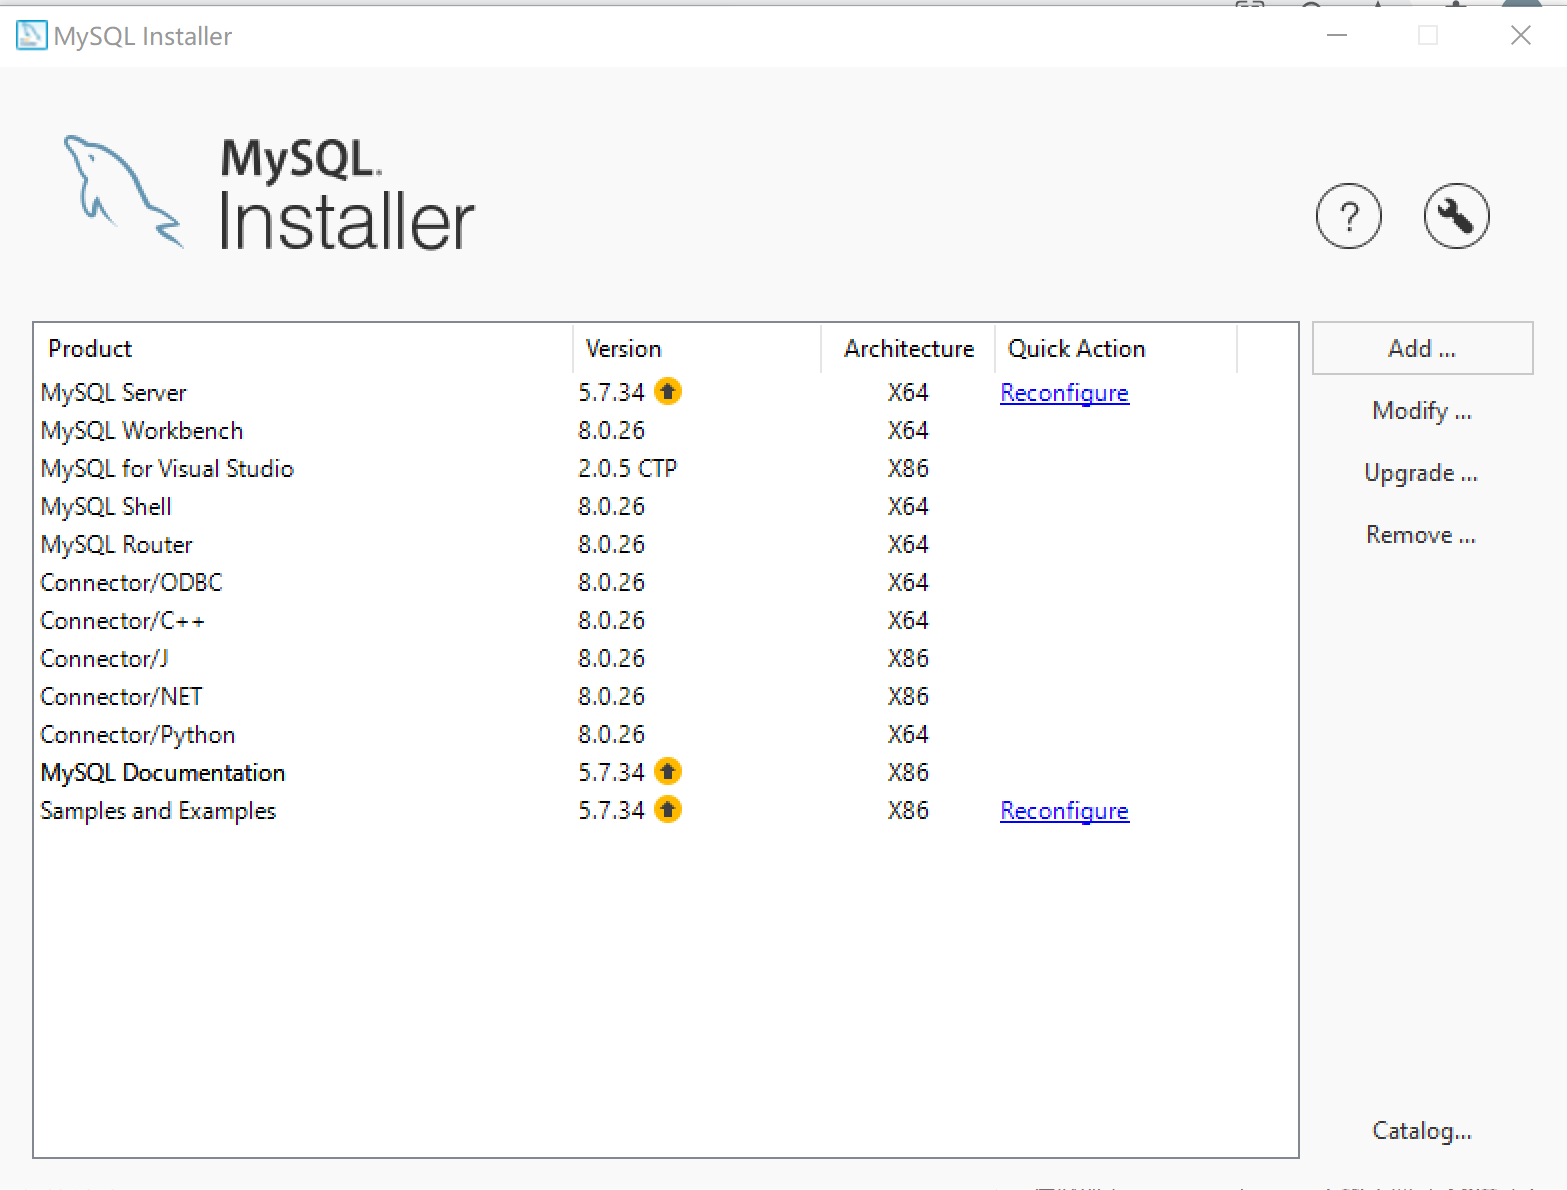Click the upgrade arrow icon beside MySQL Server version
This screenshot has width=1567, height=1190.
tap(668, 392)
